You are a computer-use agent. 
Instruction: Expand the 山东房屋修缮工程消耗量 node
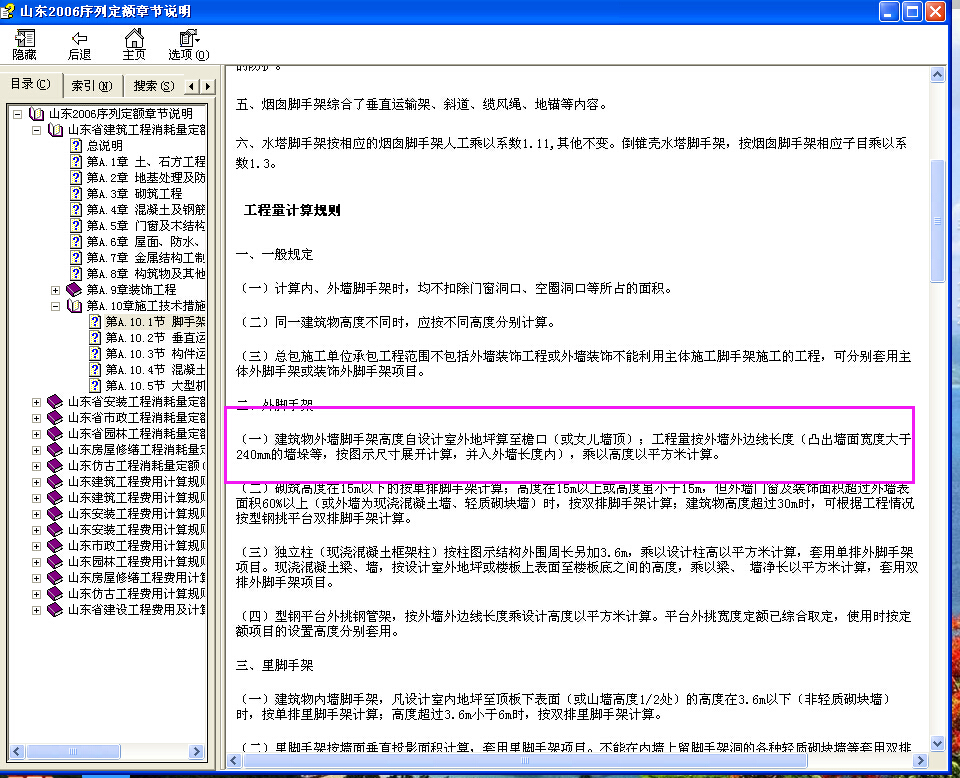coord(36,450)
